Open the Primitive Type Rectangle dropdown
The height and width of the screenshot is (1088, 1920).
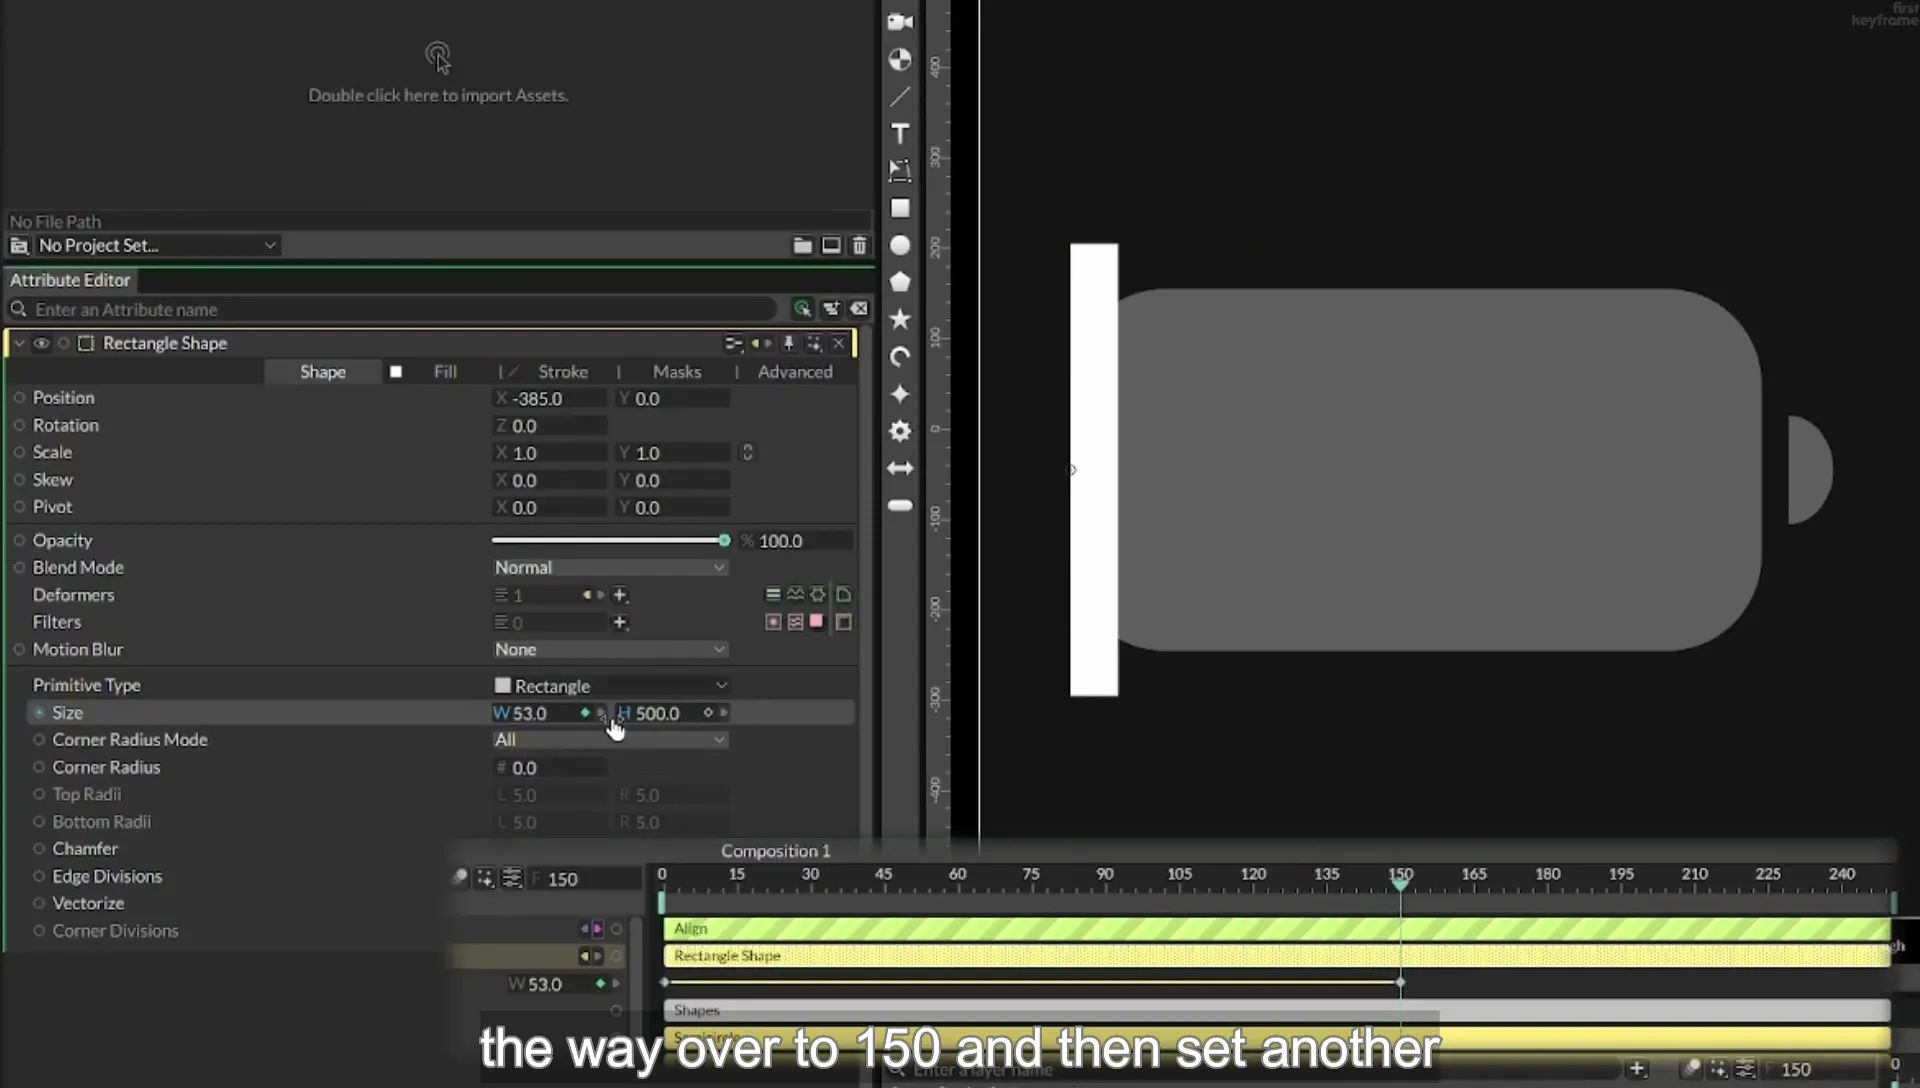click(x=610, y=686)
